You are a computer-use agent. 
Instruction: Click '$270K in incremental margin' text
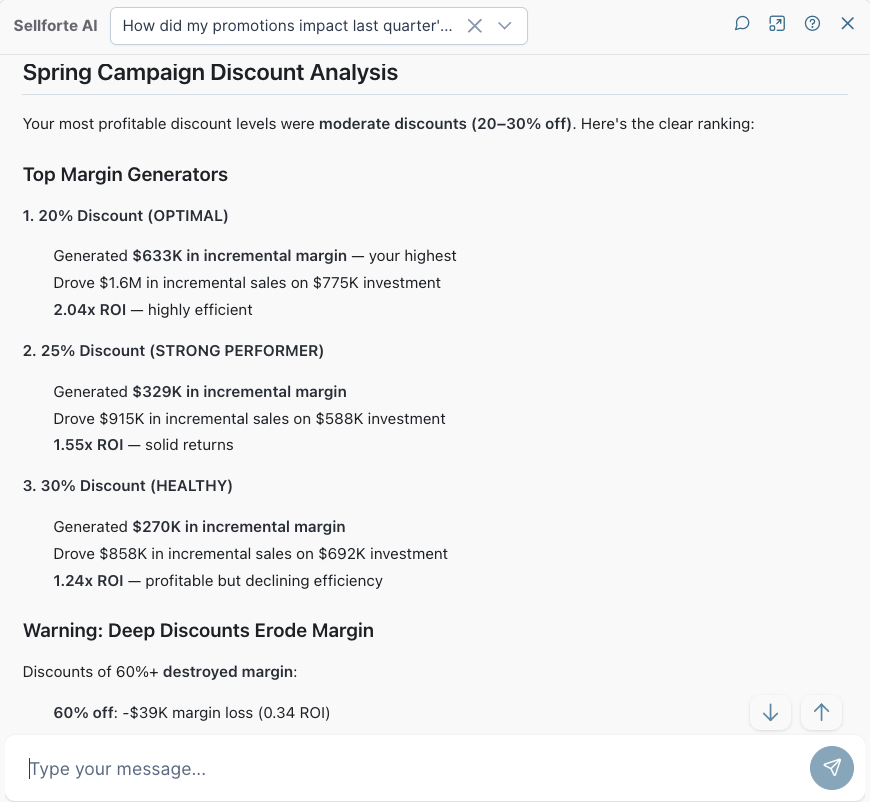239,527
